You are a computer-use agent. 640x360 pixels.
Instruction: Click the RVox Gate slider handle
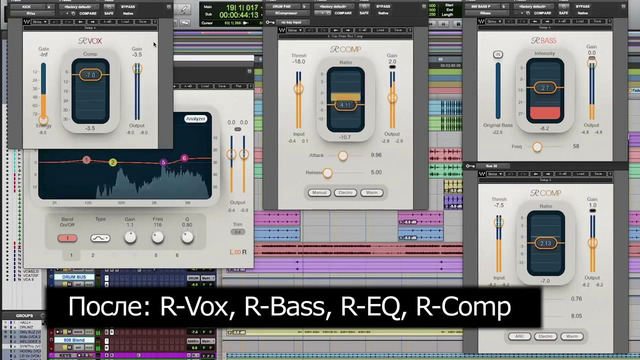(43, 120)
